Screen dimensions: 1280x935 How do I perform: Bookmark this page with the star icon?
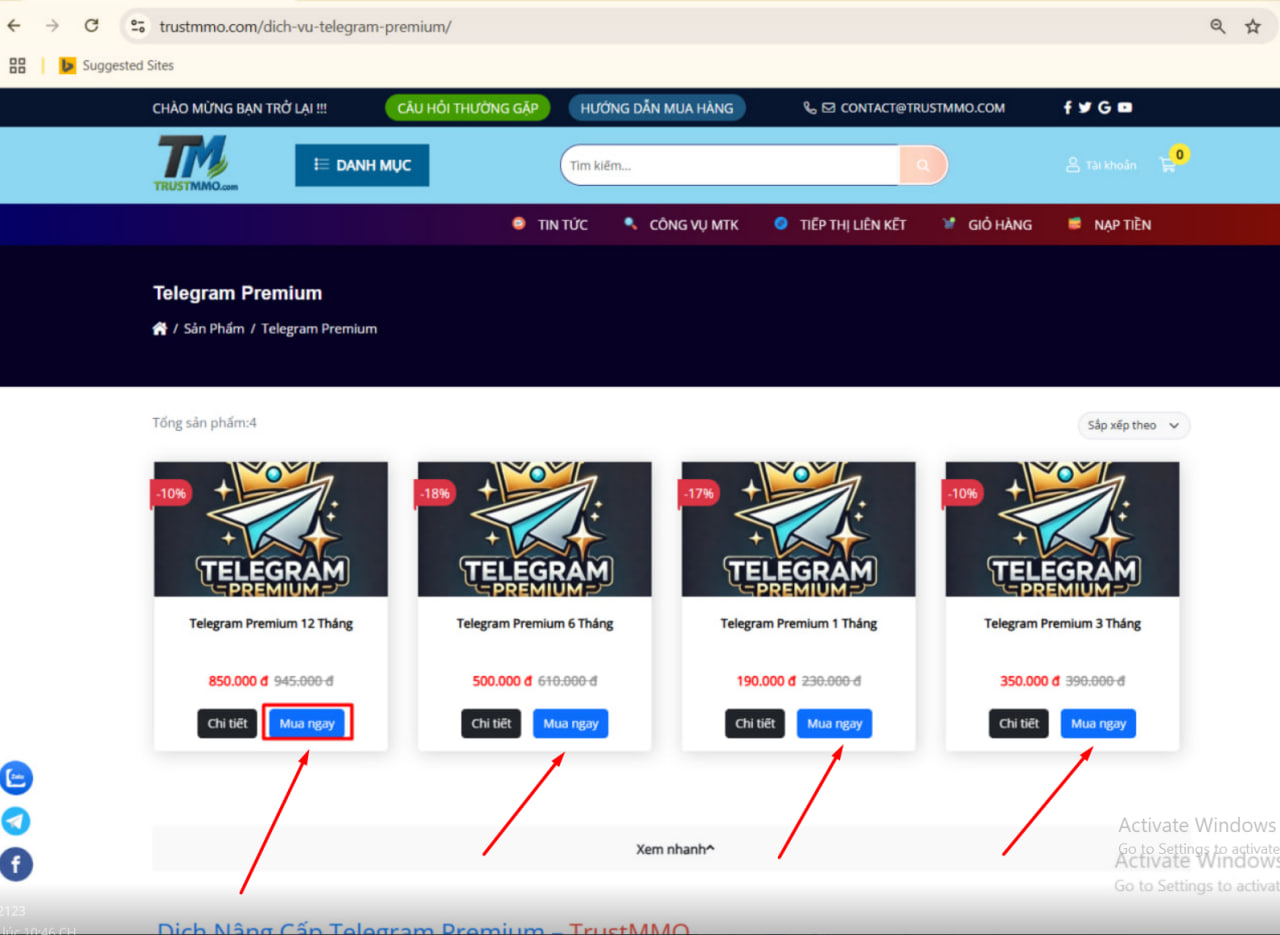point(1253,27)
